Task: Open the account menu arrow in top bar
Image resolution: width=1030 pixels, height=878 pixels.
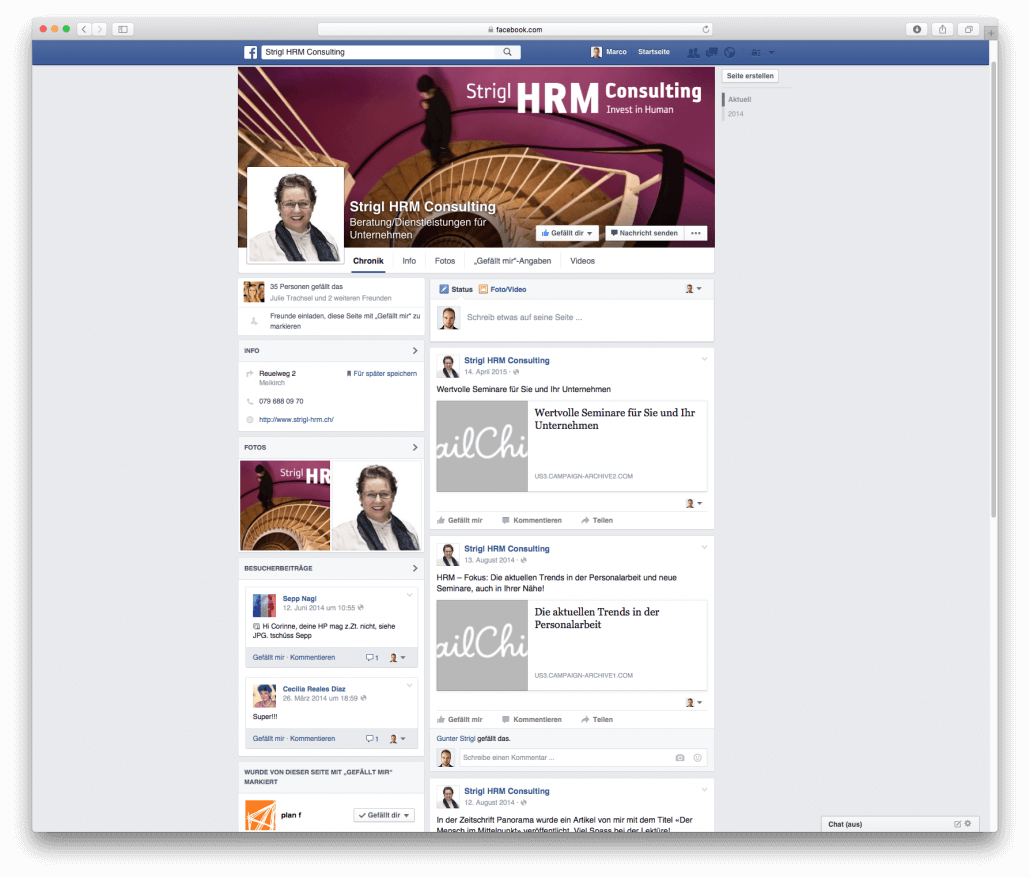Action: click(x=772, y=53)
